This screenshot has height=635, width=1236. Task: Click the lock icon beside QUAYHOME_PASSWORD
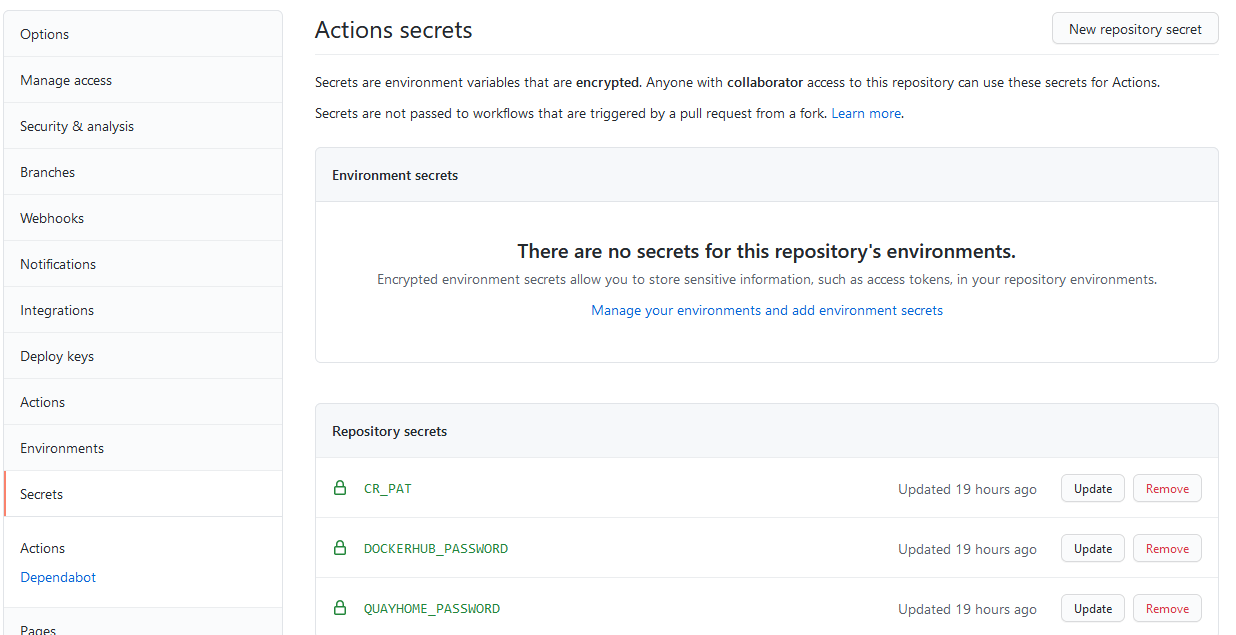(x=340, y=608)
